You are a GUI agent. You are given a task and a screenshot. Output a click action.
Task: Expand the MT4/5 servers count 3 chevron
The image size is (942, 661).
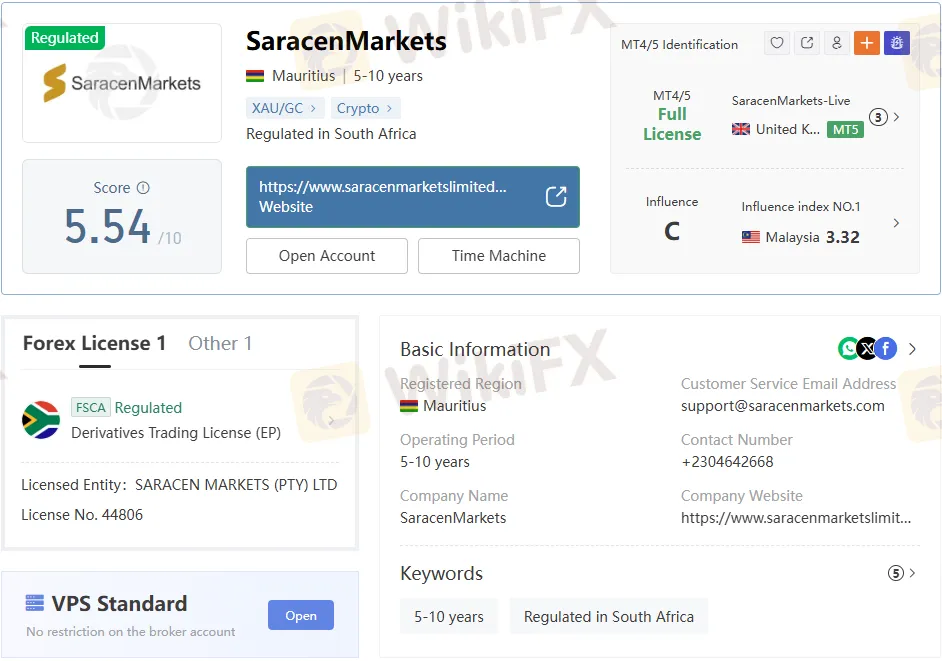(896, 117)
